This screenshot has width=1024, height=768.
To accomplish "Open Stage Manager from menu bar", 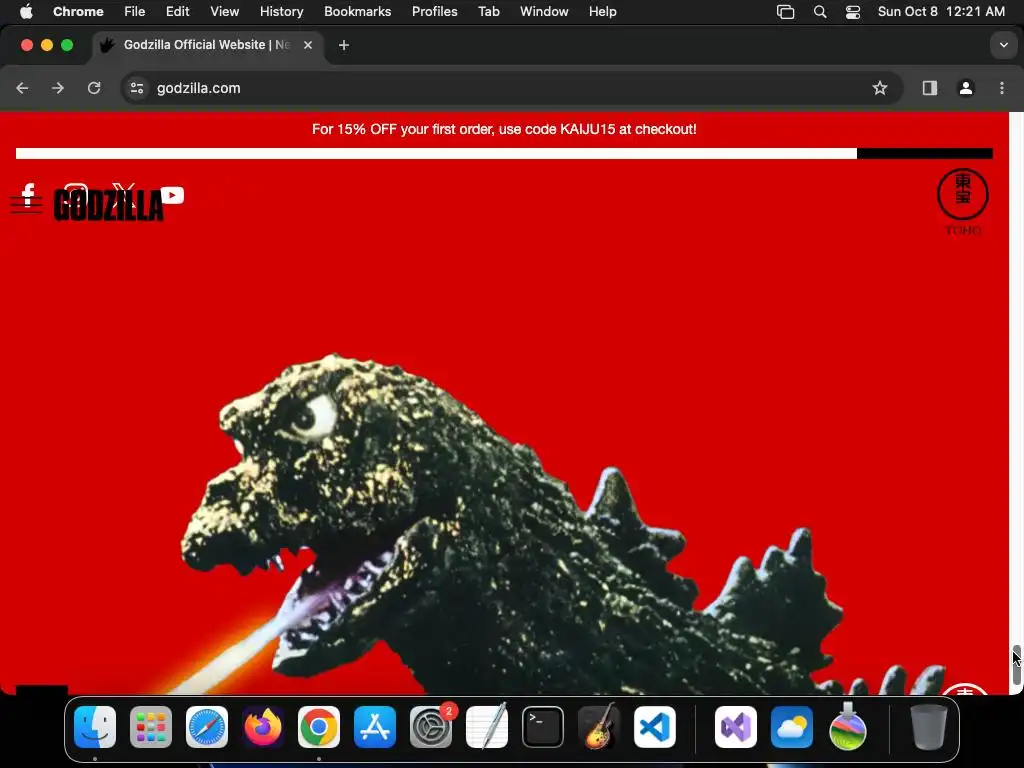I will [x=786, y=12].
